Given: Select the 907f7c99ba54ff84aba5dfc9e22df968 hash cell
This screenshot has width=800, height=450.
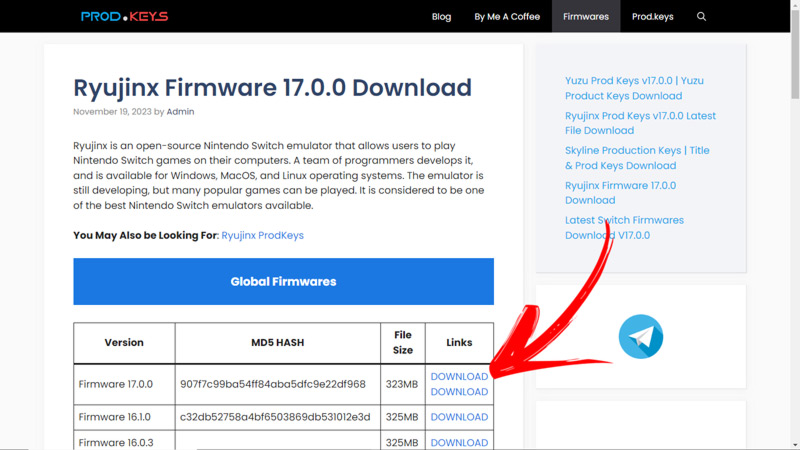Looking at the screenshot, I should [278, 384].
